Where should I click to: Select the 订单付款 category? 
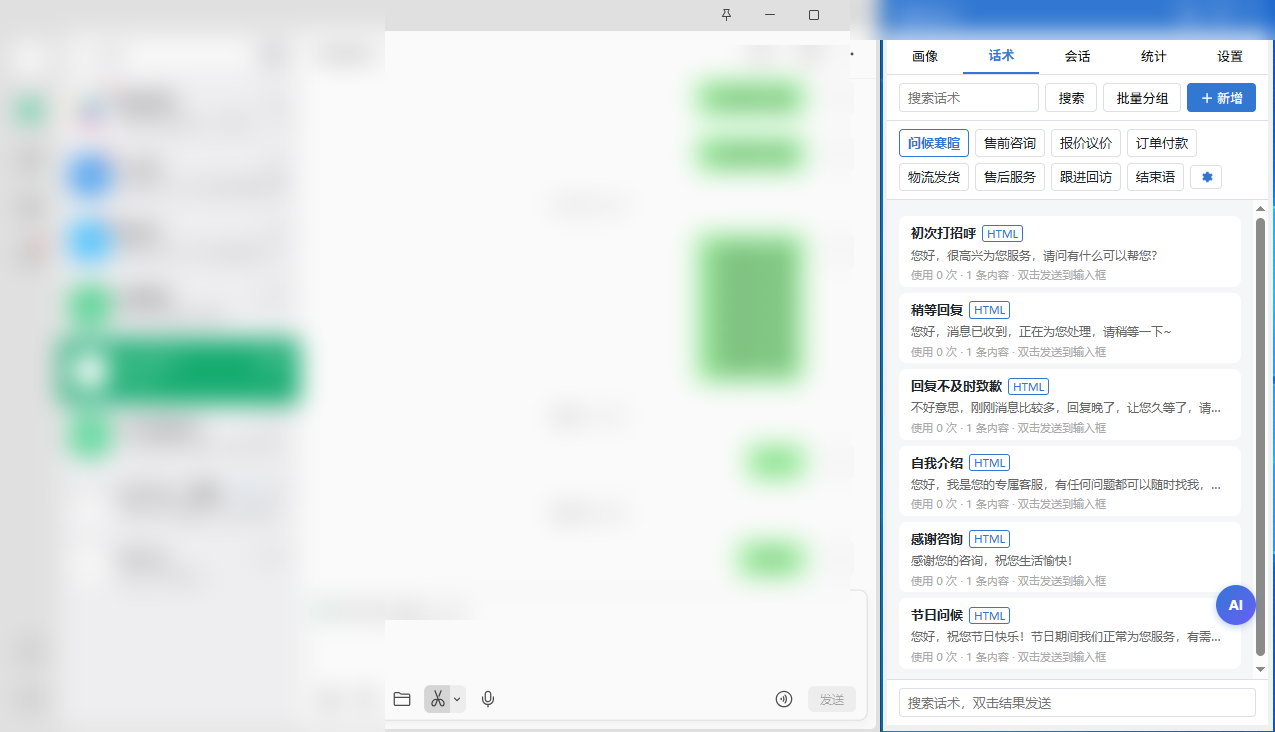click(x=1162, y=143)
